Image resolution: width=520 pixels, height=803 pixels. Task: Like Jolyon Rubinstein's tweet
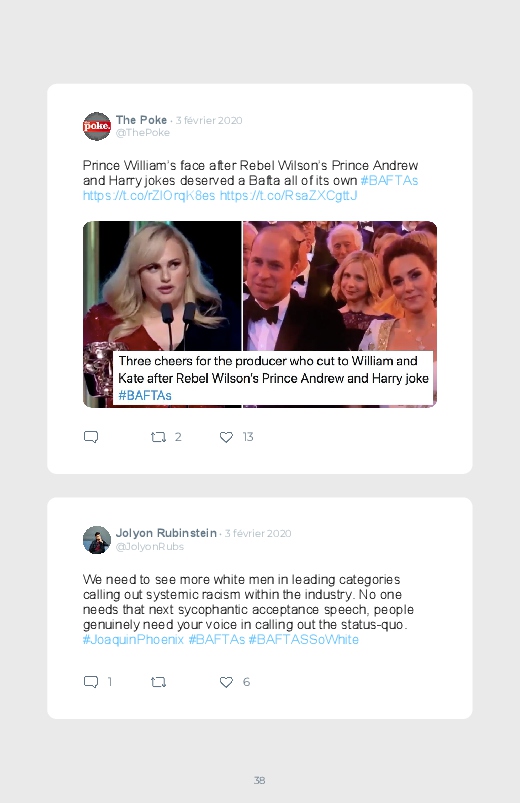click(x=226, y=682)
